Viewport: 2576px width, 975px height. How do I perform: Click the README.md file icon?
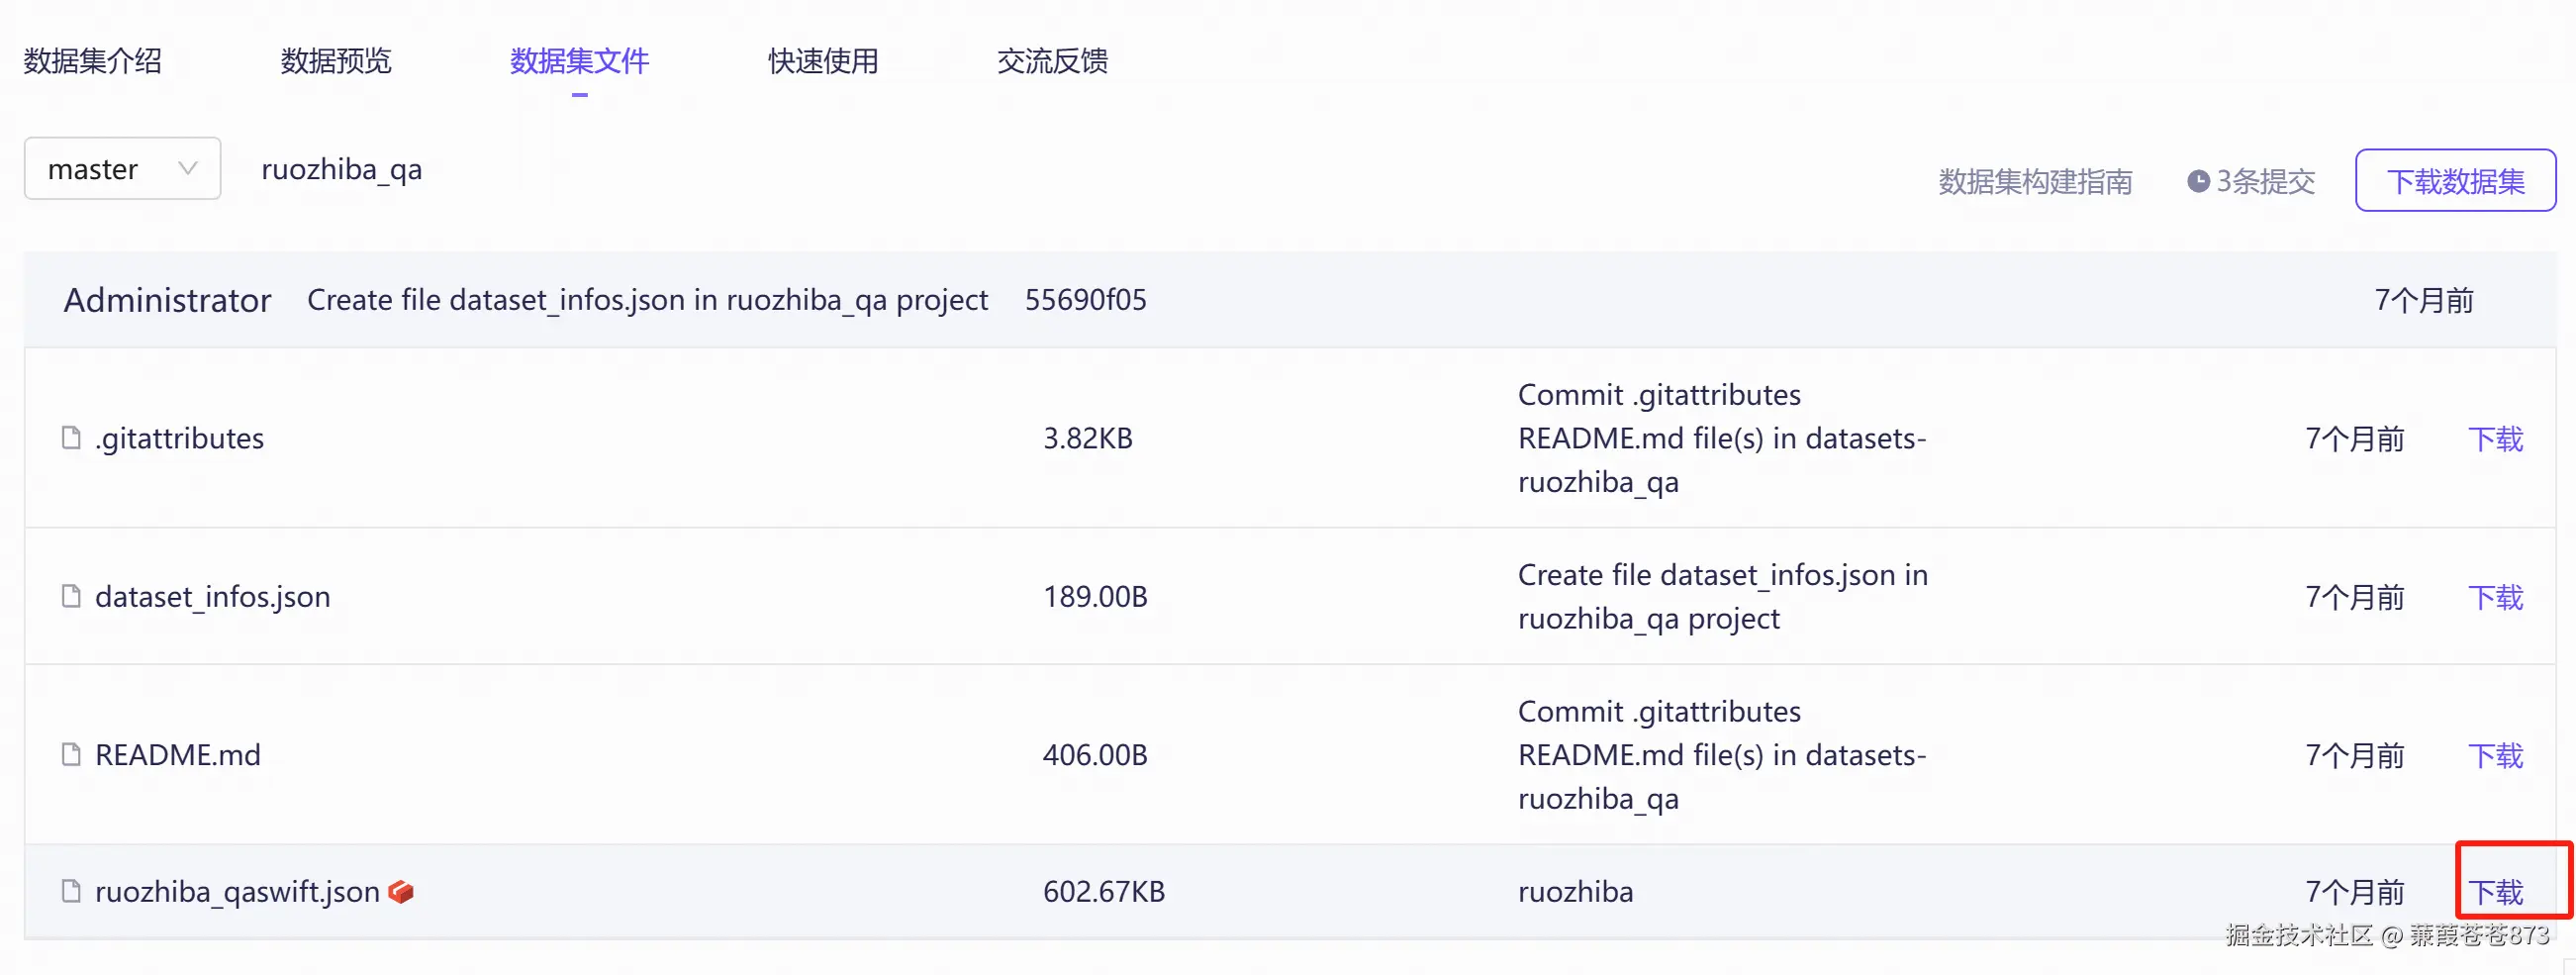[71, 754]
